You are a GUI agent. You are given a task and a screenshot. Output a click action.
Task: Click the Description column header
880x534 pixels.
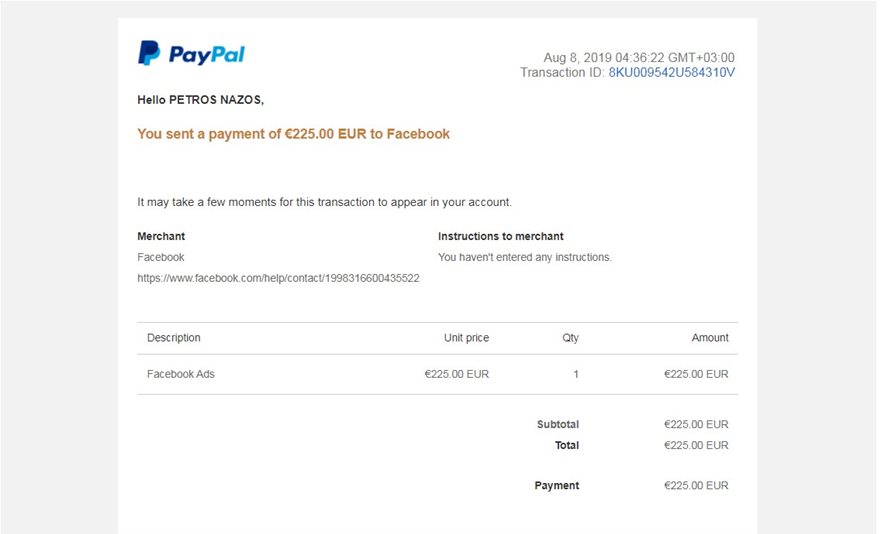tap(174, 338)
